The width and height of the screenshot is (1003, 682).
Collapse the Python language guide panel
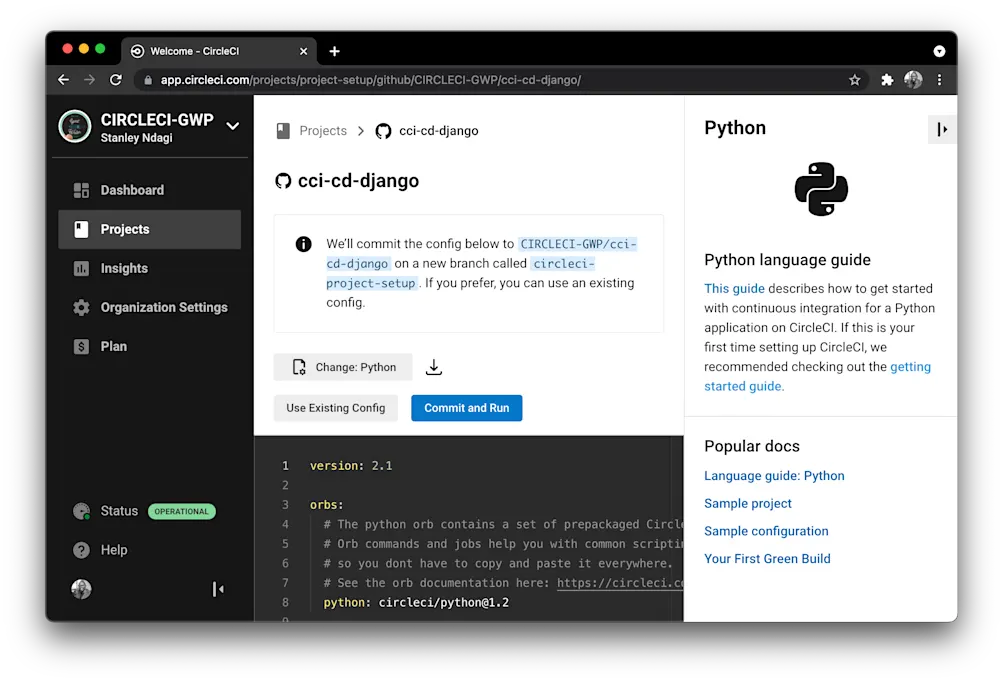click(941, 129)
